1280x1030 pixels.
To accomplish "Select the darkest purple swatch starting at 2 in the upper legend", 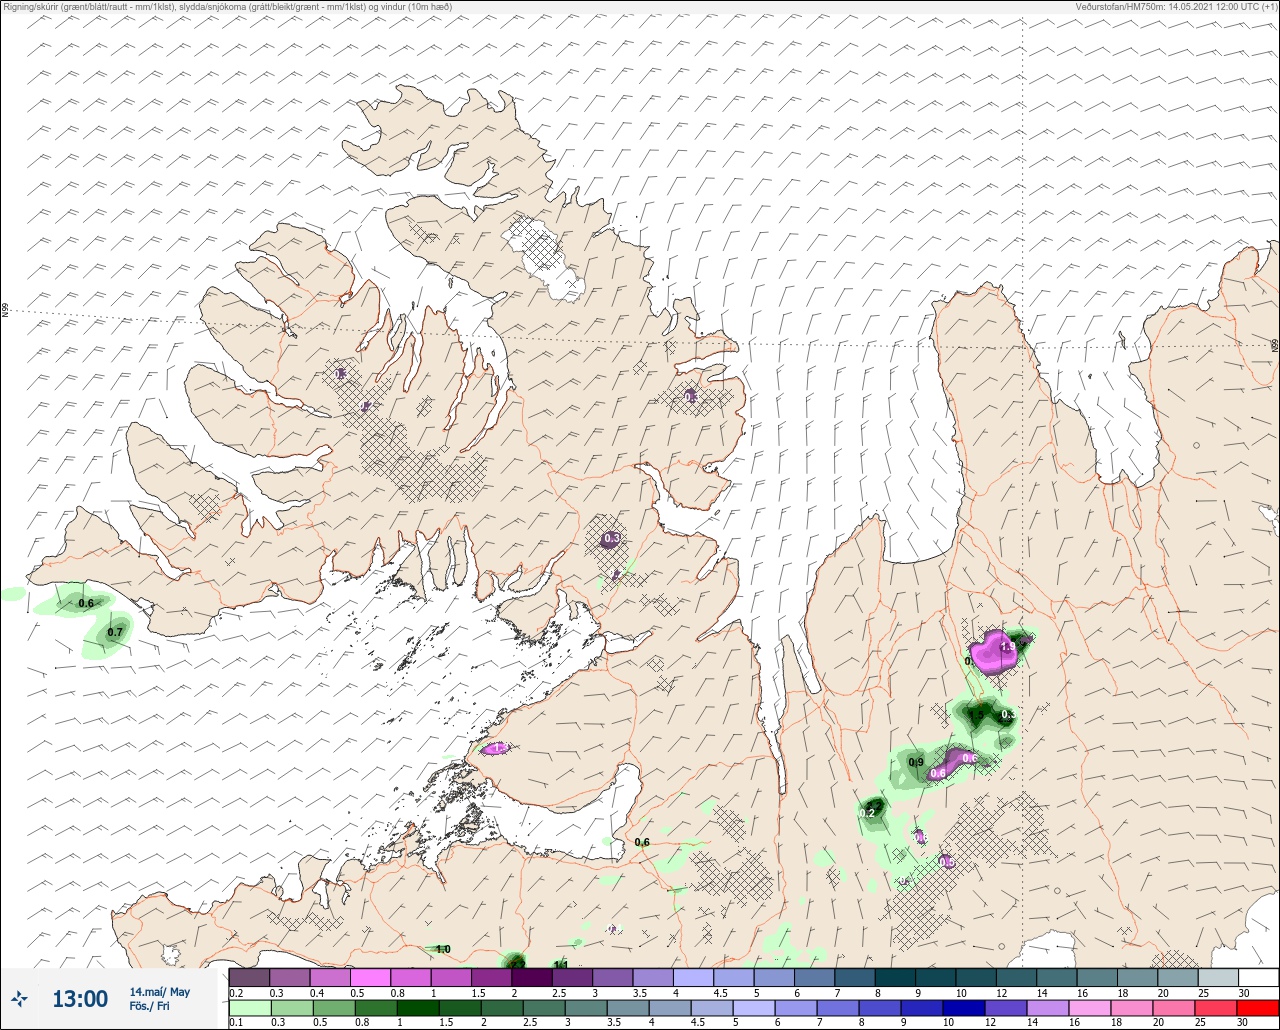I will point(531,977).
